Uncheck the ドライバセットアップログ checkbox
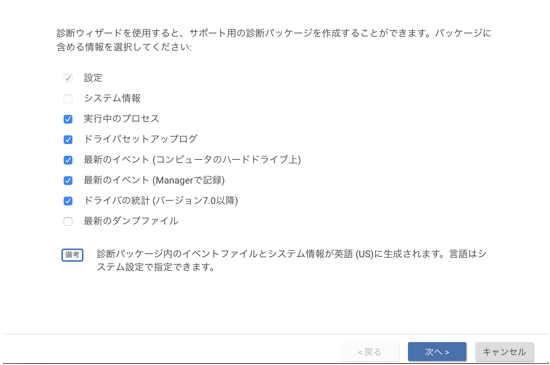This screenshot has width=550, height=365. pyautogui.click(x=68, y=140)
